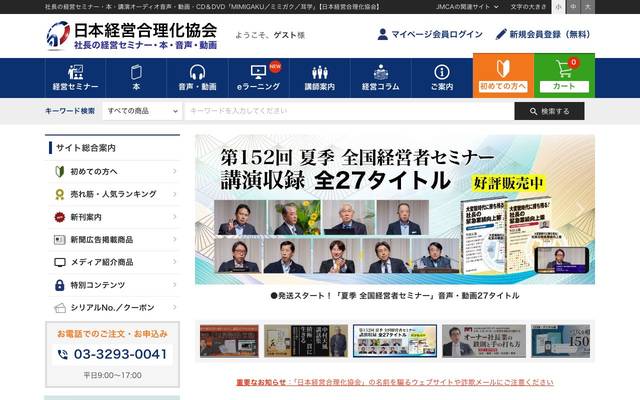Expand the JMCAの関連サイト dropdown
640x400 pixels.
467,7
